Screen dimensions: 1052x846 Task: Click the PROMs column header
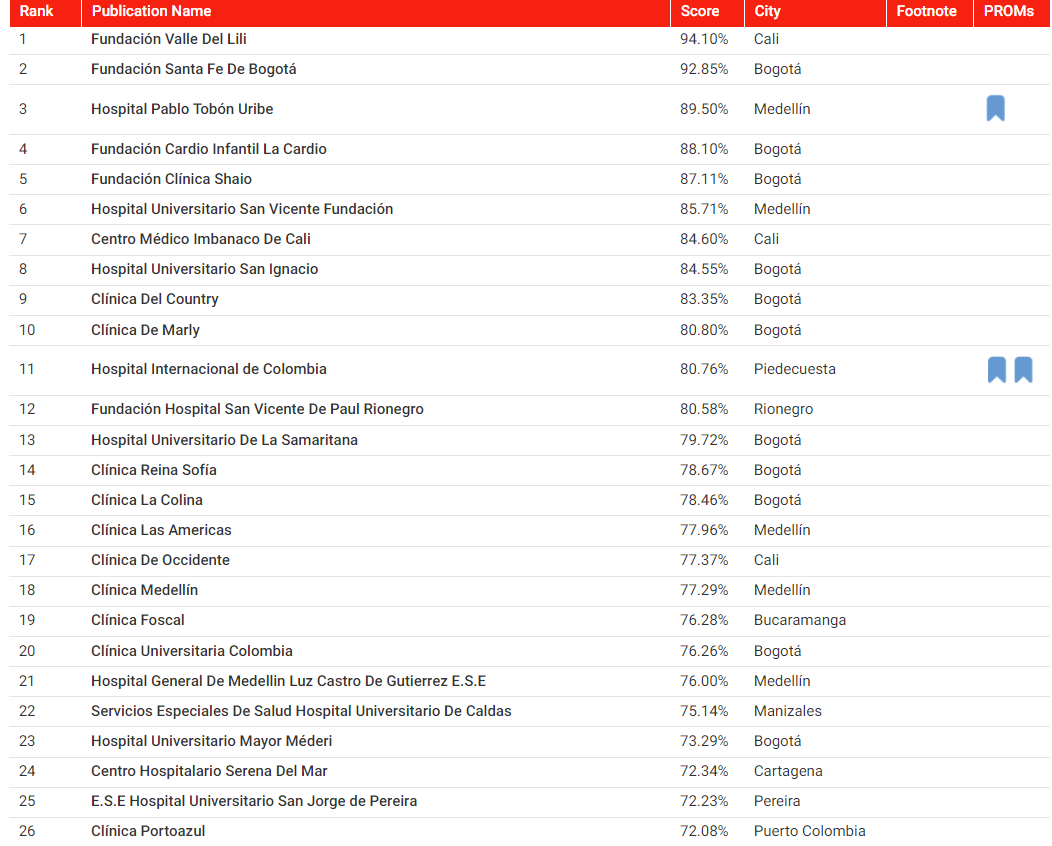[1009, 12]
